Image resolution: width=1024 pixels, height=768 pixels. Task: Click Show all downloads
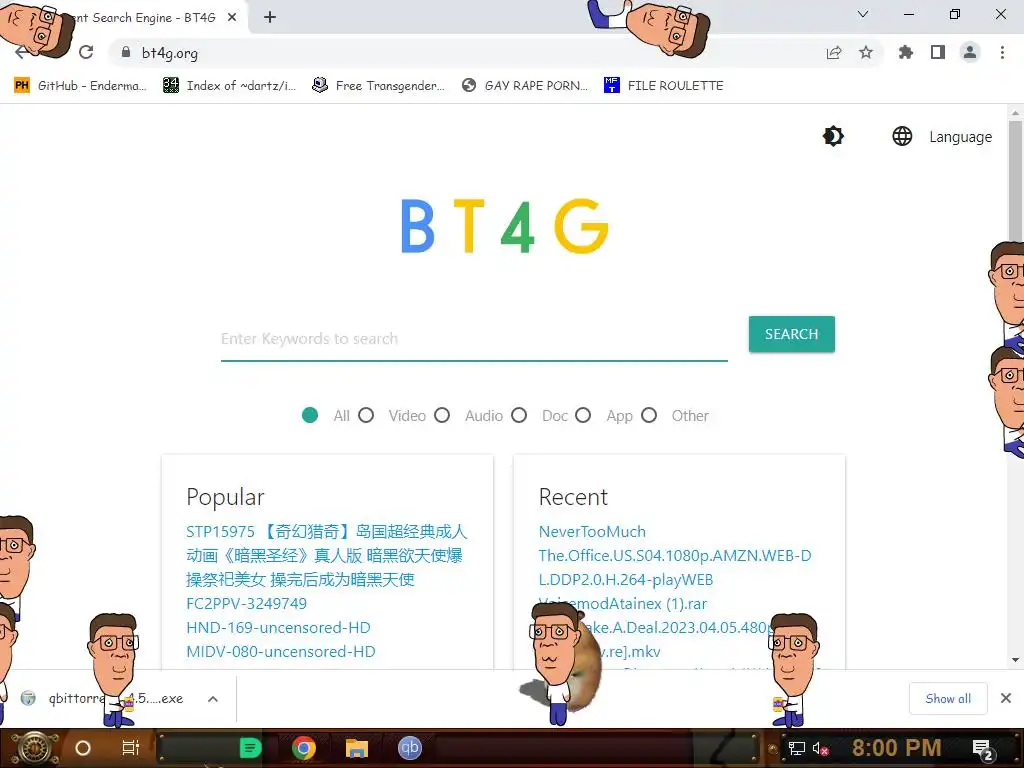click(948, 699)
